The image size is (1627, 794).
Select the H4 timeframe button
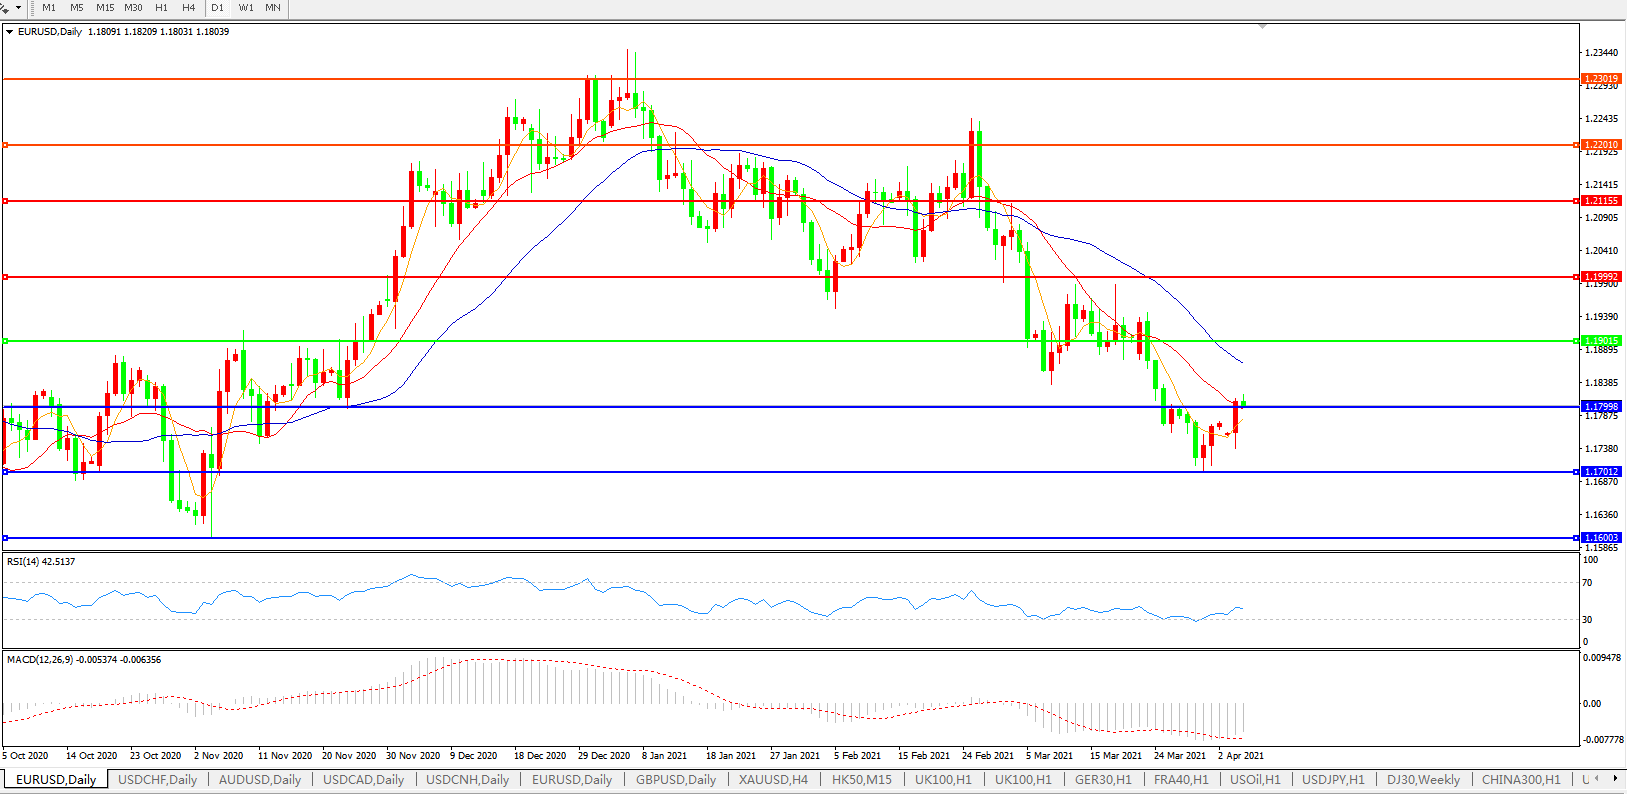[x=189, y=8]
